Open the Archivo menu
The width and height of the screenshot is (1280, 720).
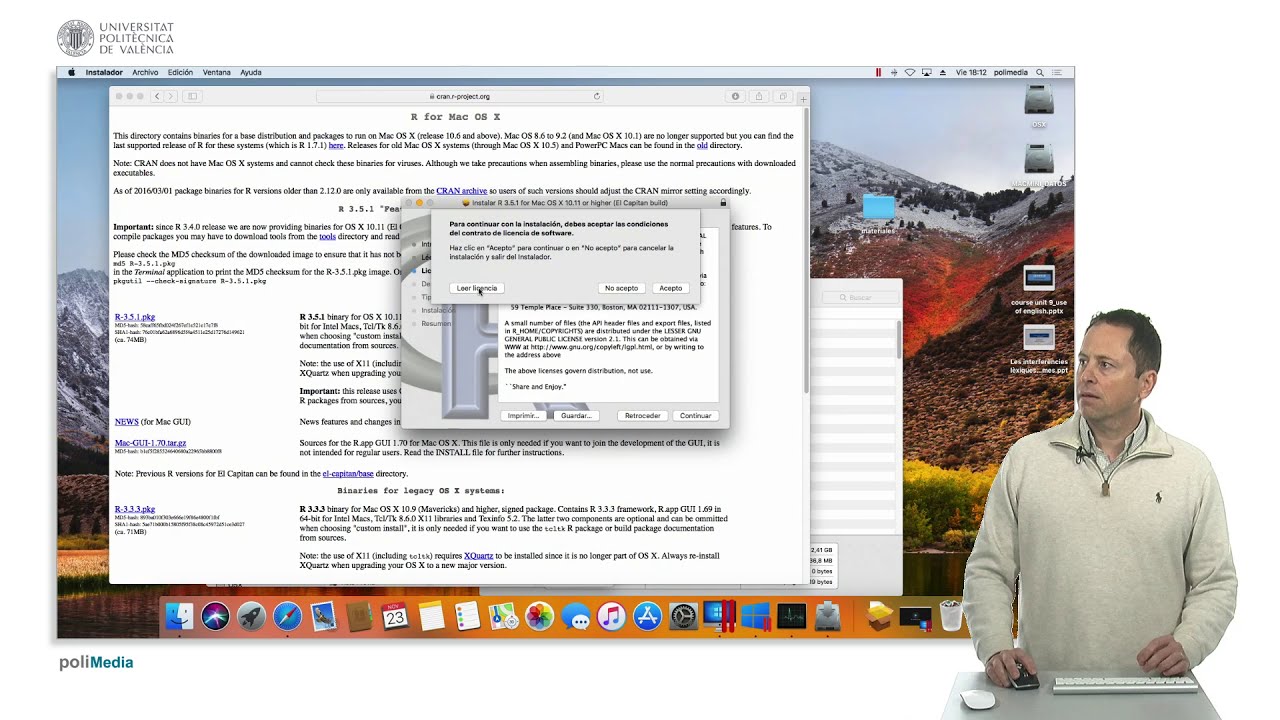[x=145, y=72]
